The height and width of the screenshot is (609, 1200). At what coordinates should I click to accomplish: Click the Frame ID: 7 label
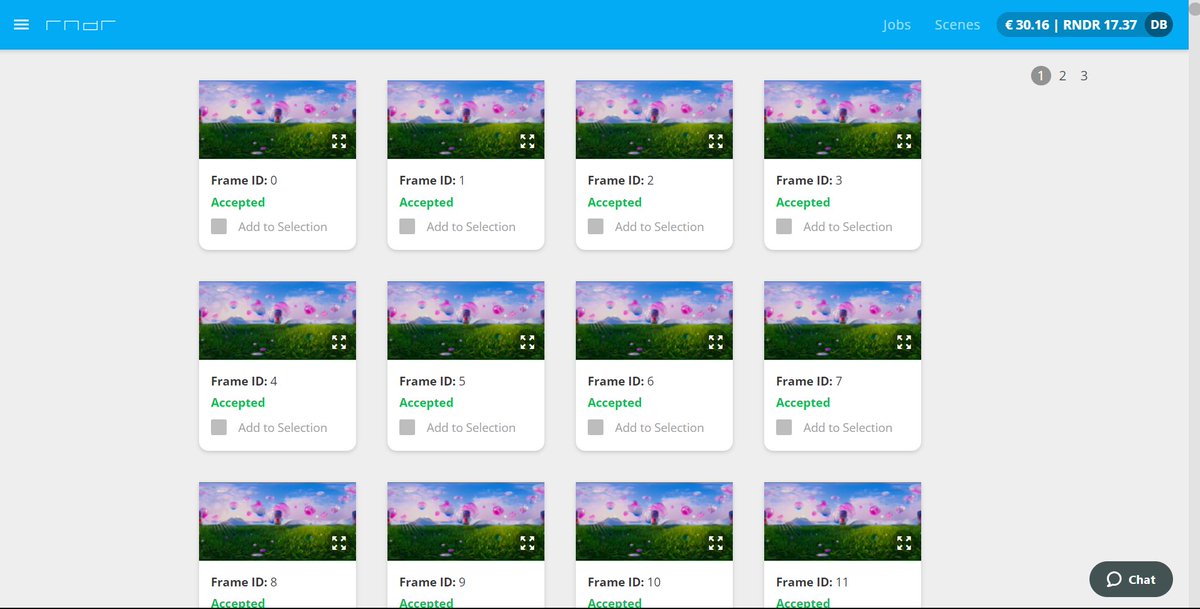tap(809, 381)
